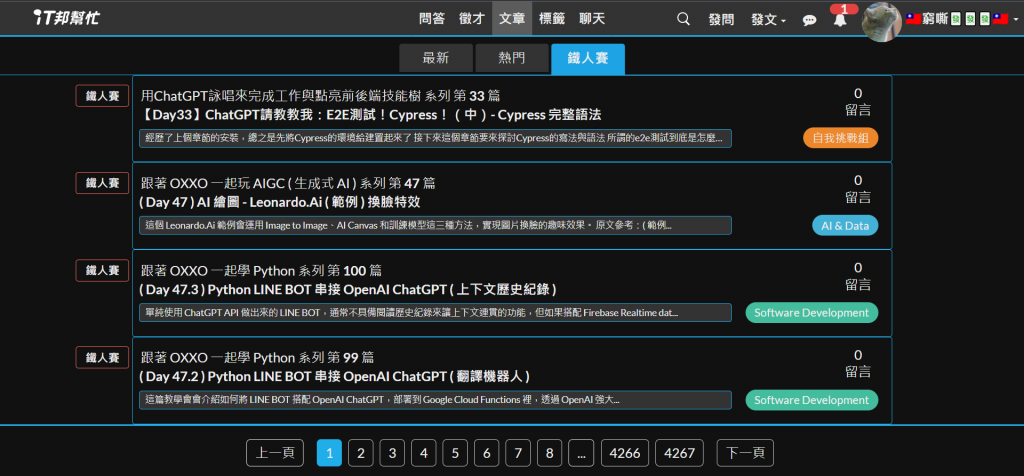Select 文章 in the top navigation
This screenshot has width=1024, height=476.
tap(511, 18)
